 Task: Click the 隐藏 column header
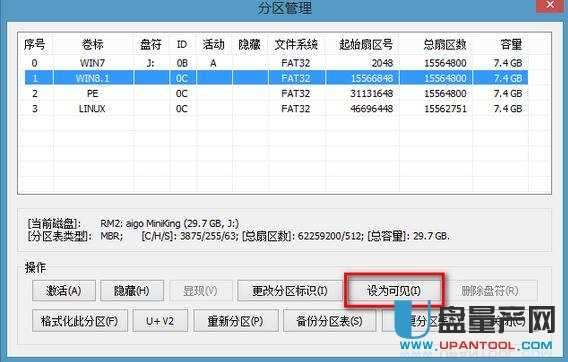pyautogui.click(x=249, y=45)
